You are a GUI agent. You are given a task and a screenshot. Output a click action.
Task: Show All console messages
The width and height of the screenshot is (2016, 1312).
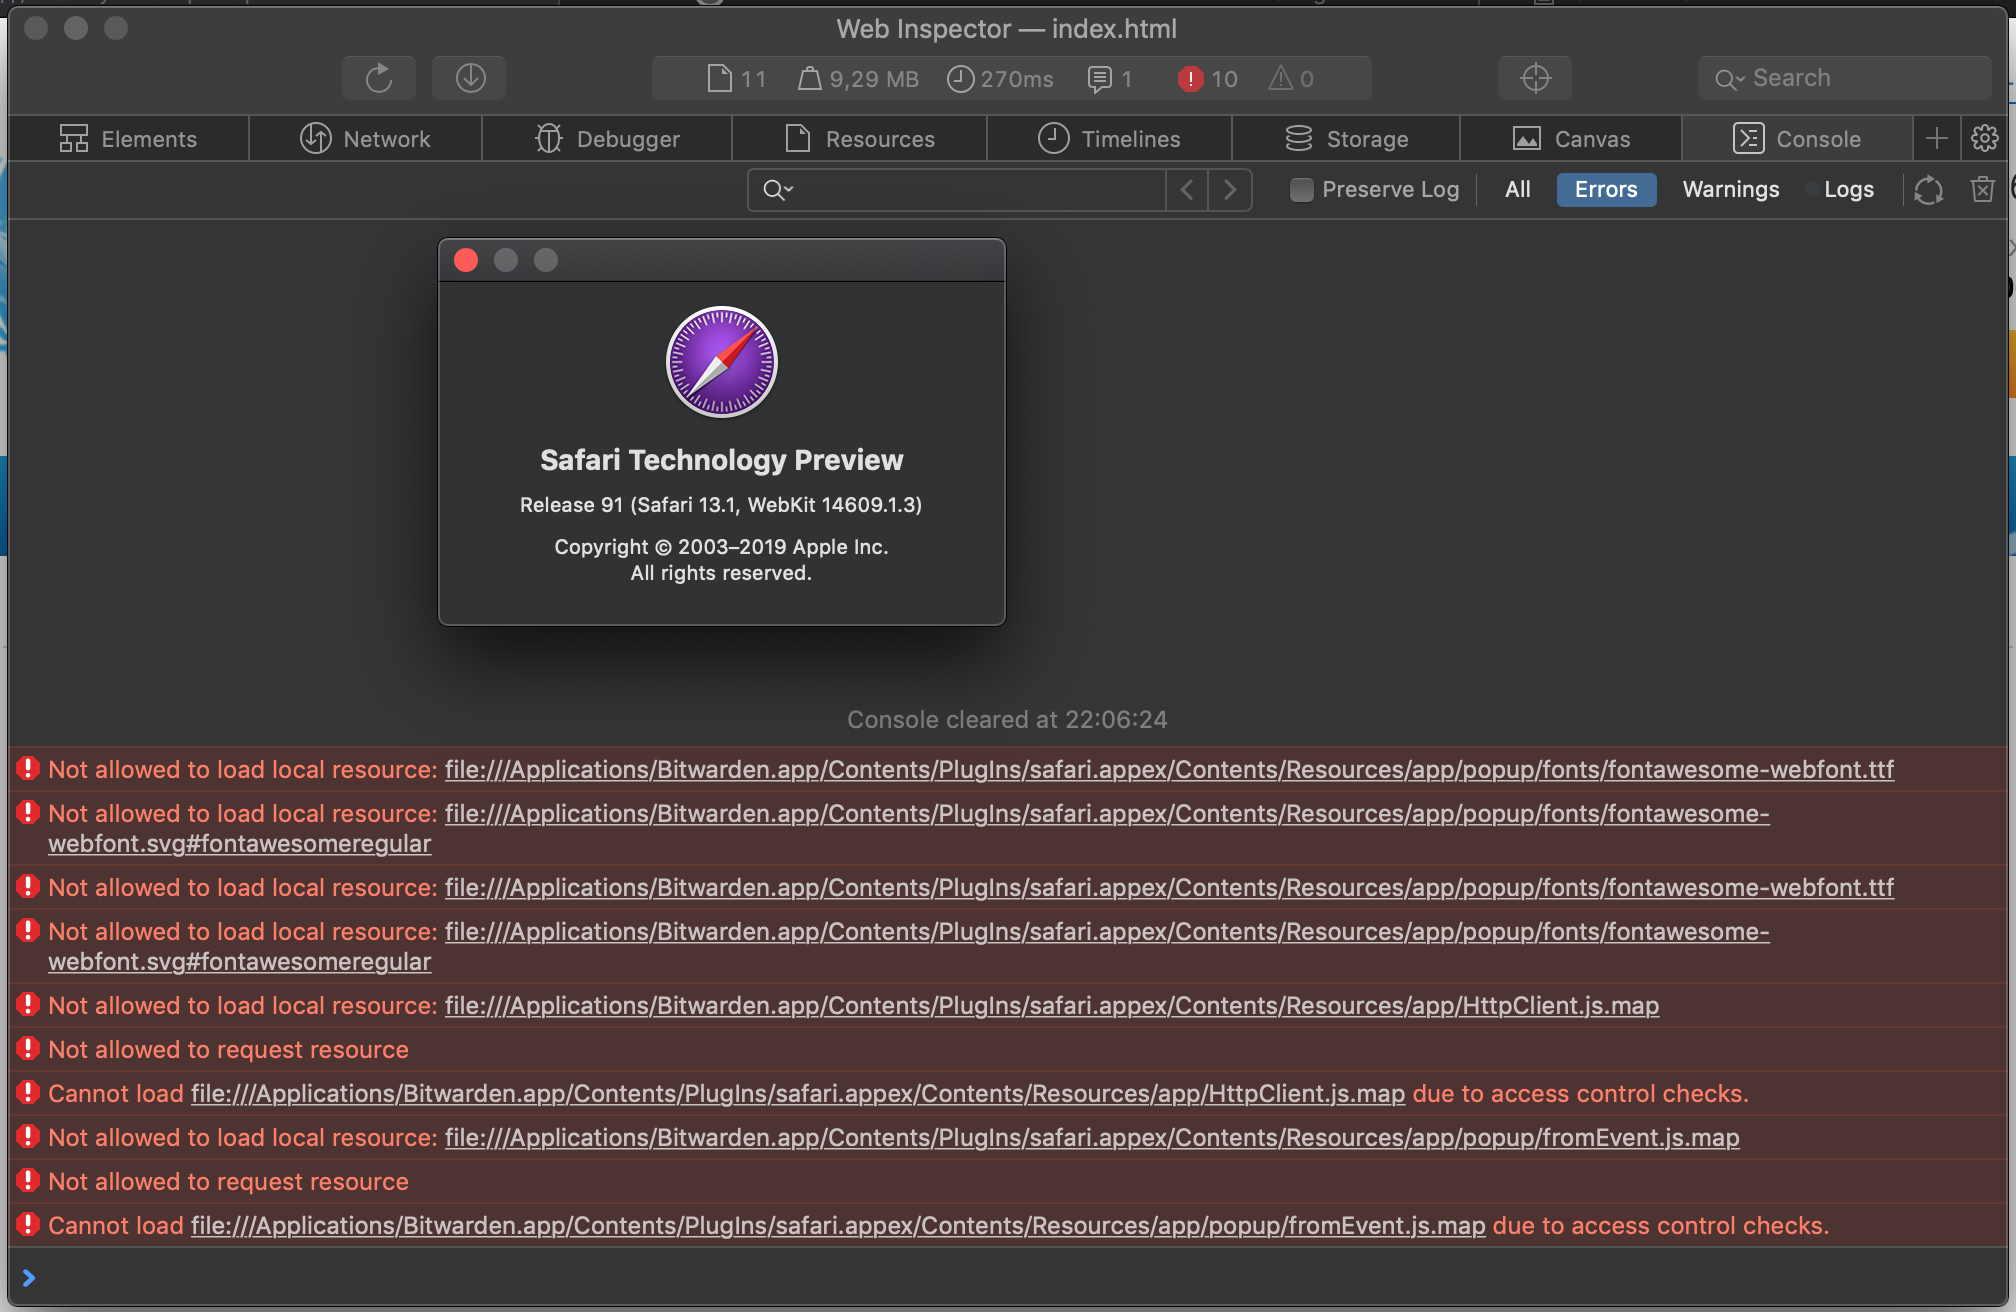[x=1517, y=189]
